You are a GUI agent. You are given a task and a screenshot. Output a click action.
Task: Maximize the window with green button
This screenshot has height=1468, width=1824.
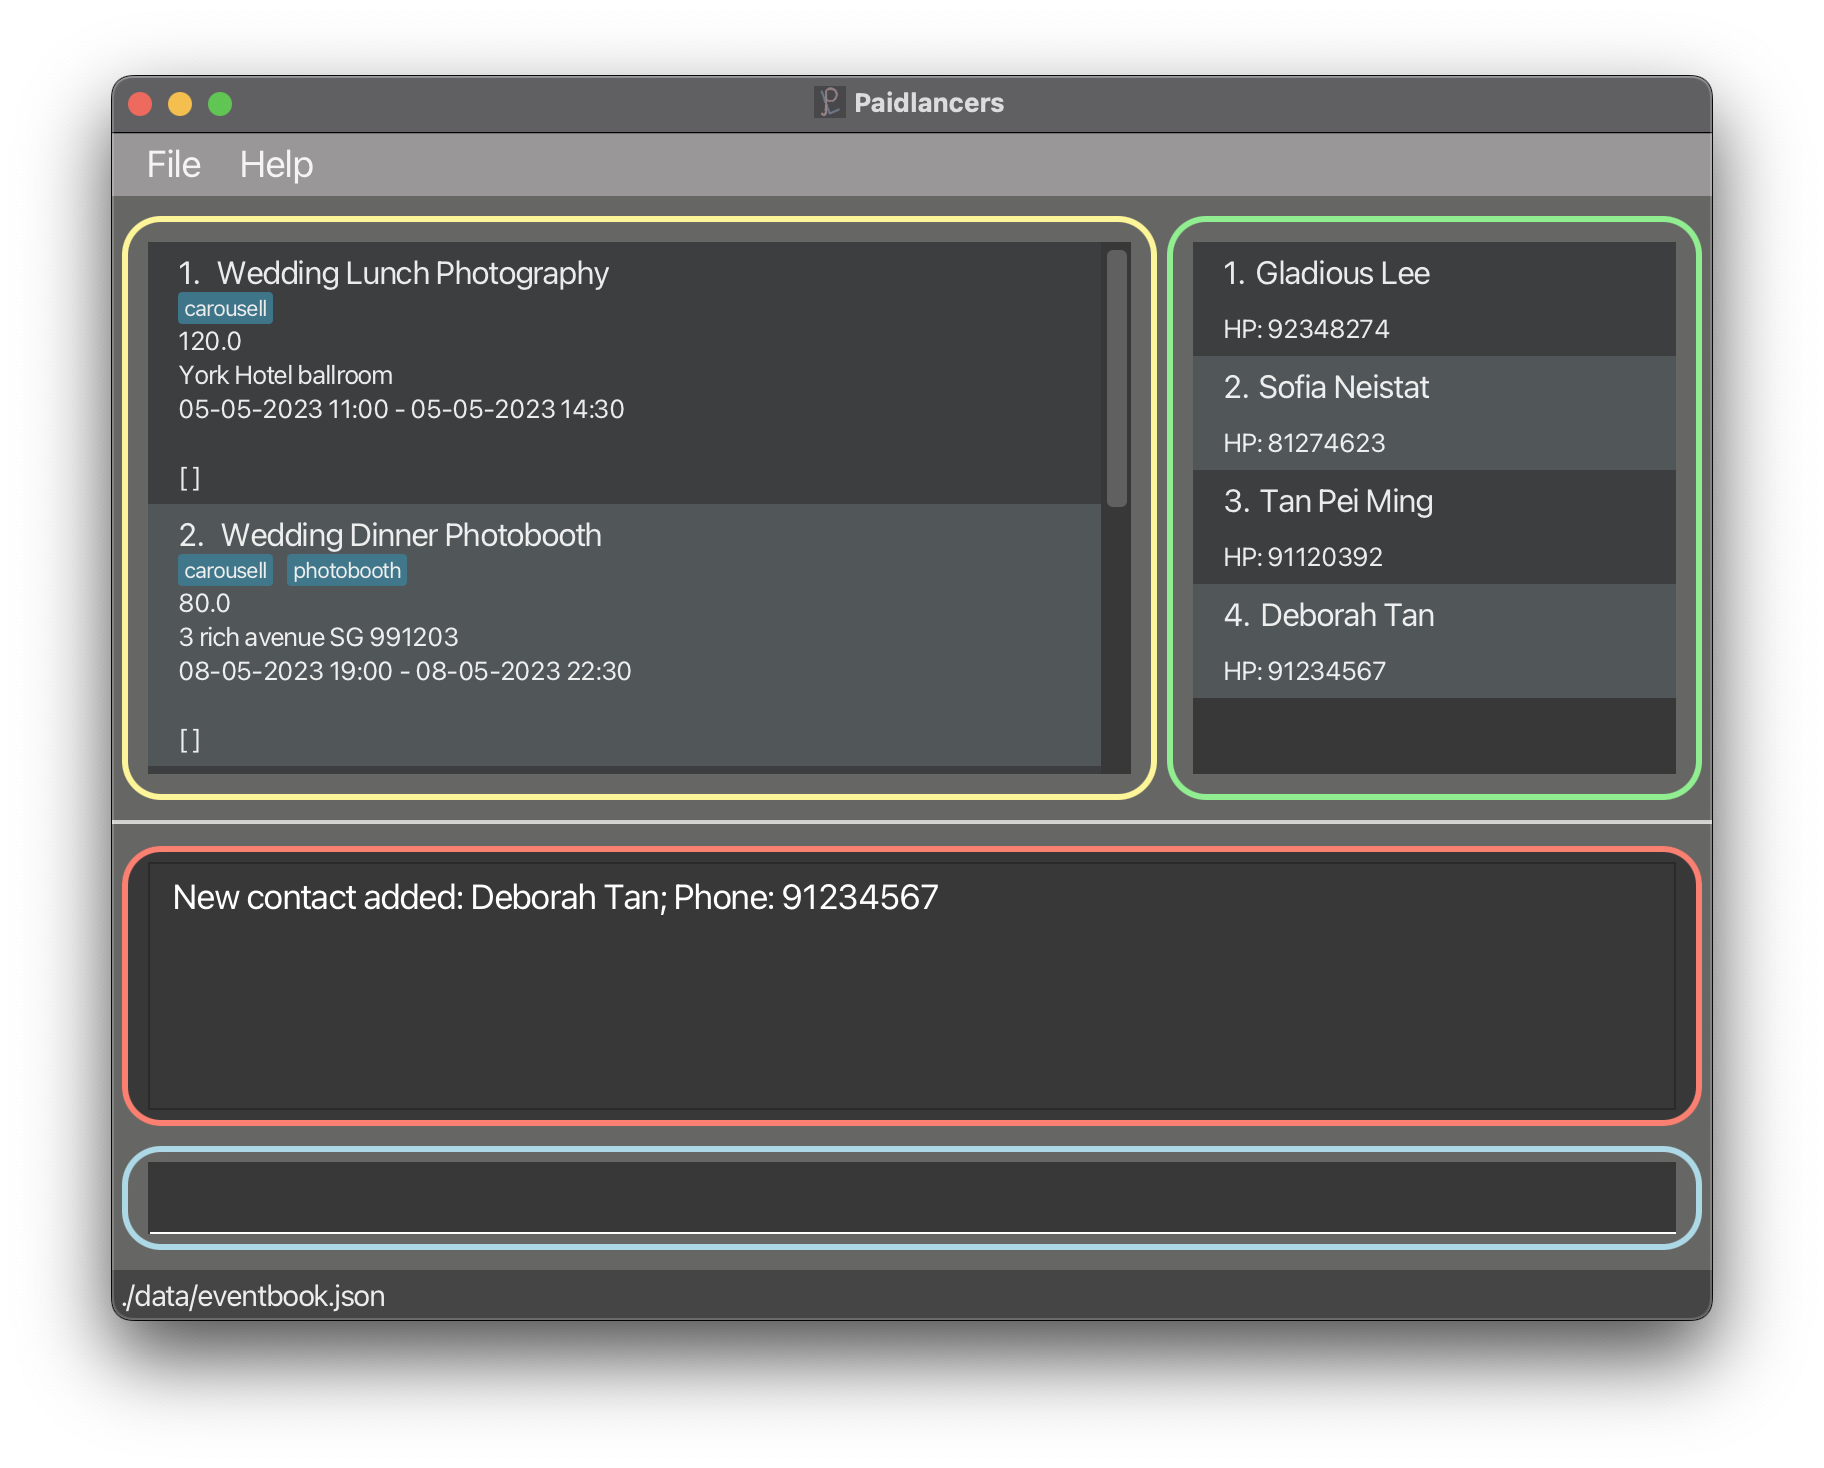[x=220, y=104]
